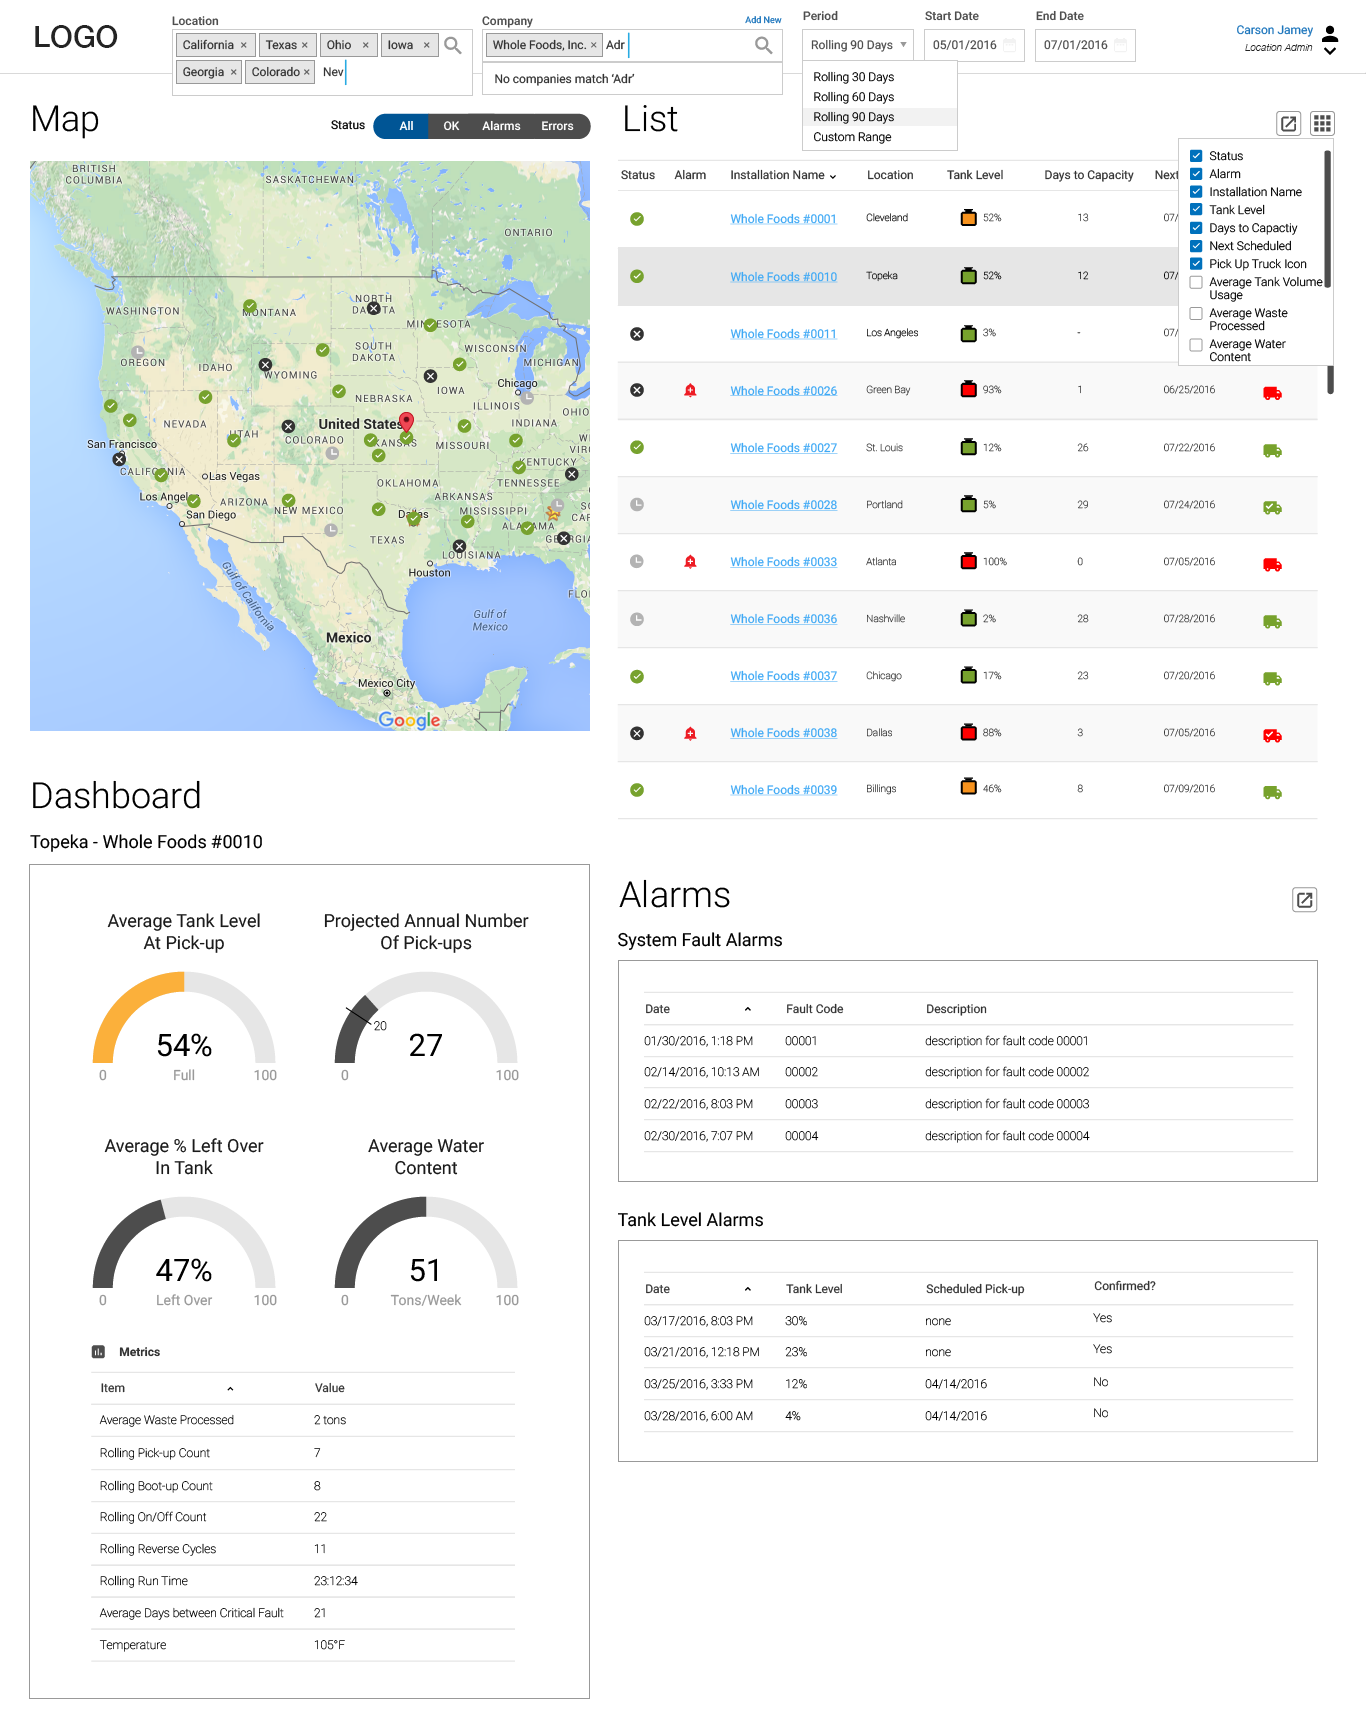Image resolution: width=1366 pixels, height=1727 pixels.
Task: Check the Average Water Content checkbox
Action: tap(1196, 345)
